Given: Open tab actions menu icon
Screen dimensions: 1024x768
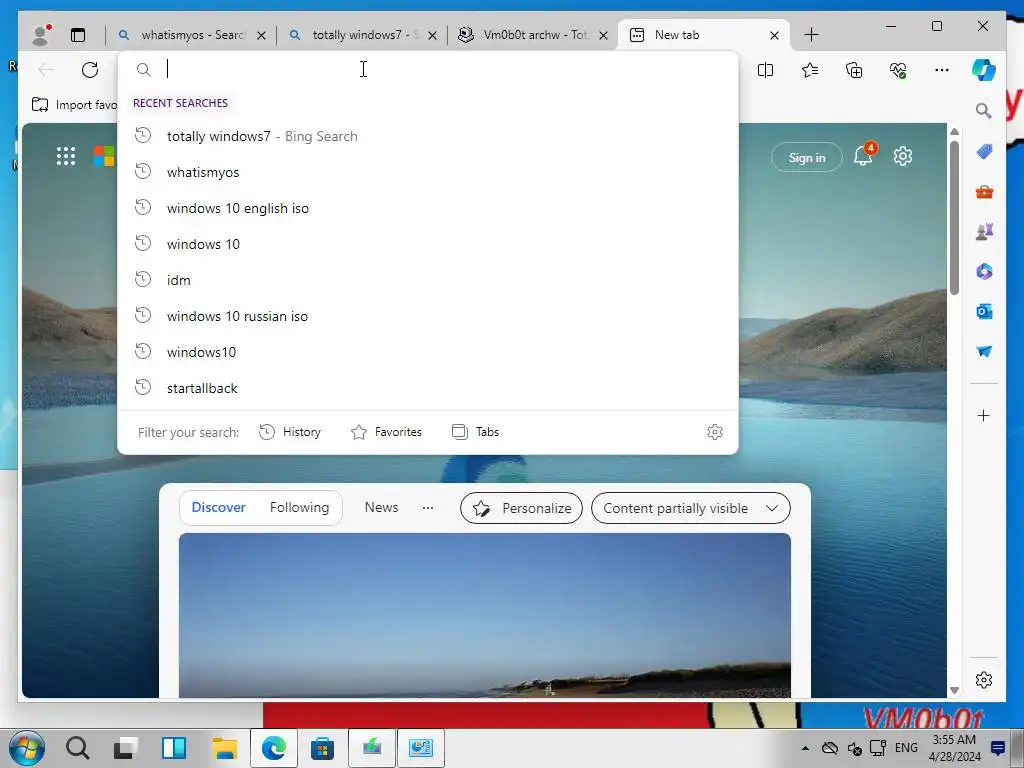Looking at the screenshot, I should click(x=78, y=35).
